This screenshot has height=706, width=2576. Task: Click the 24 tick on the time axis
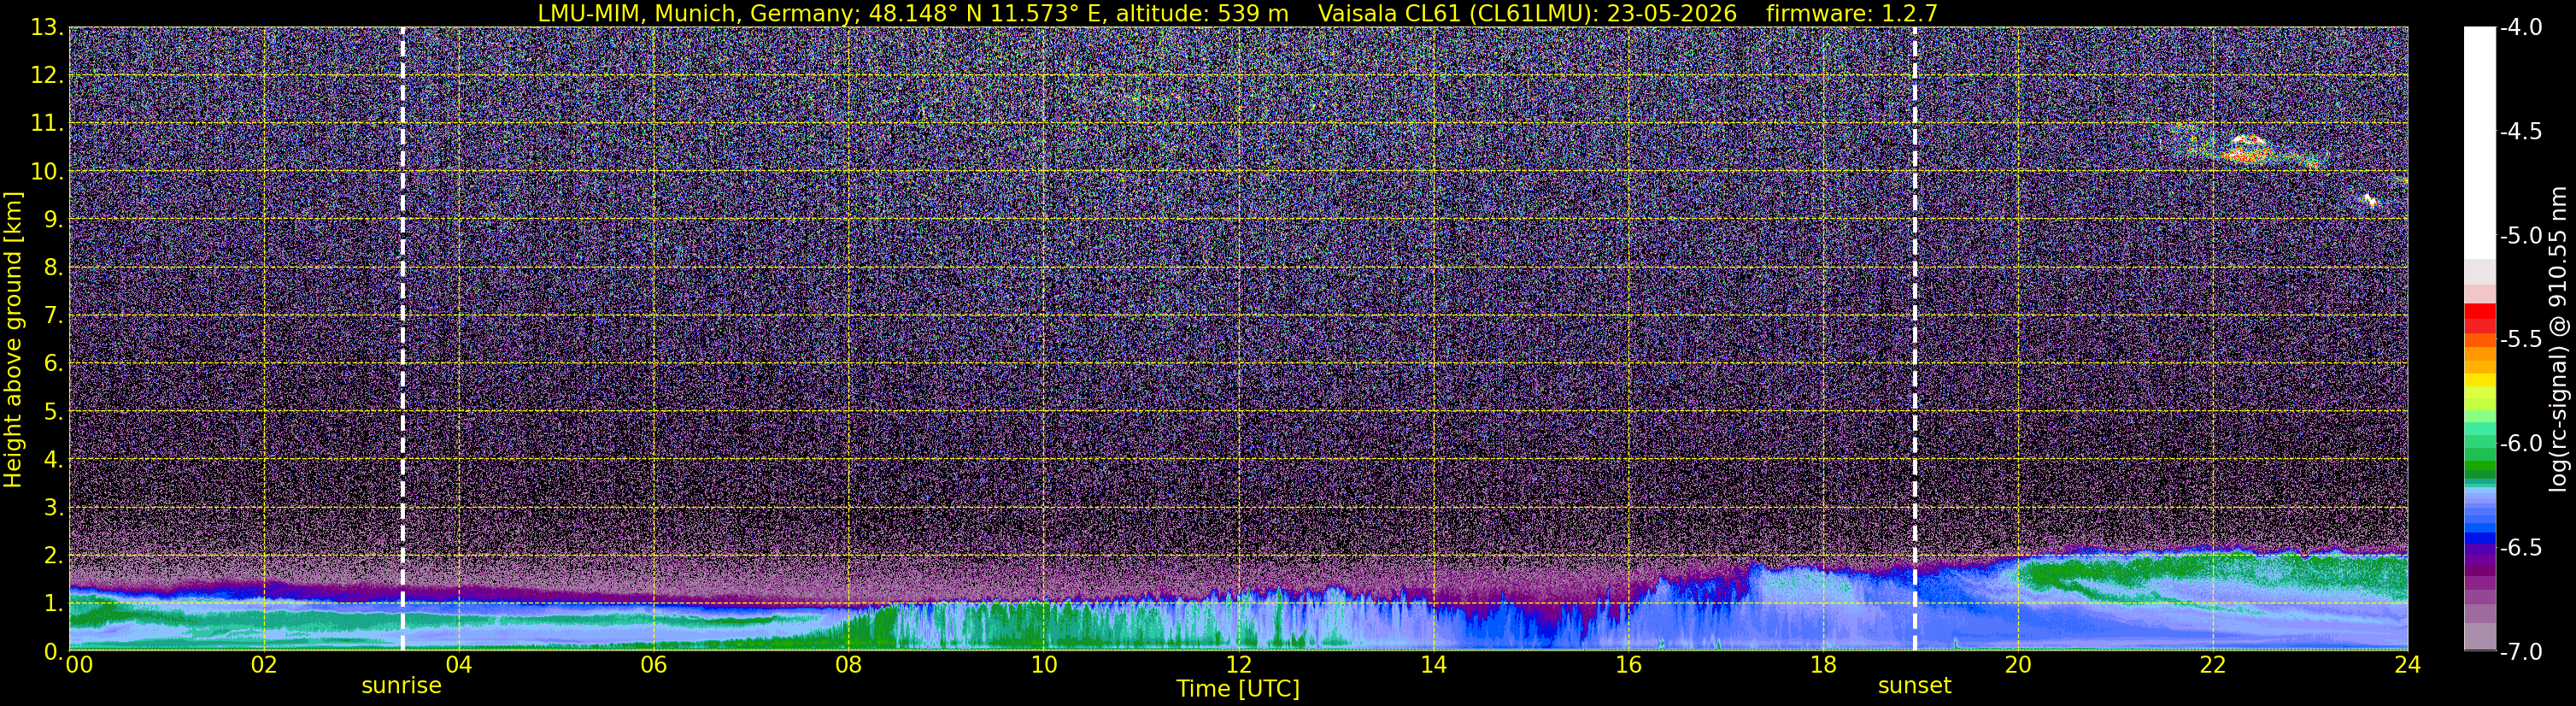pos(2407,665)
